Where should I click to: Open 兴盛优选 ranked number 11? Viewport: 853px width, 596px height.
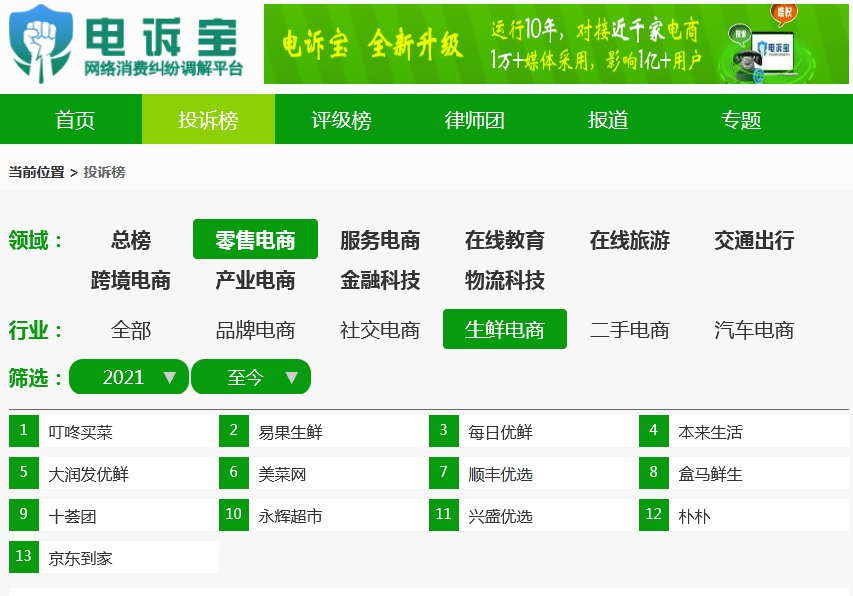tap(534, 515)
